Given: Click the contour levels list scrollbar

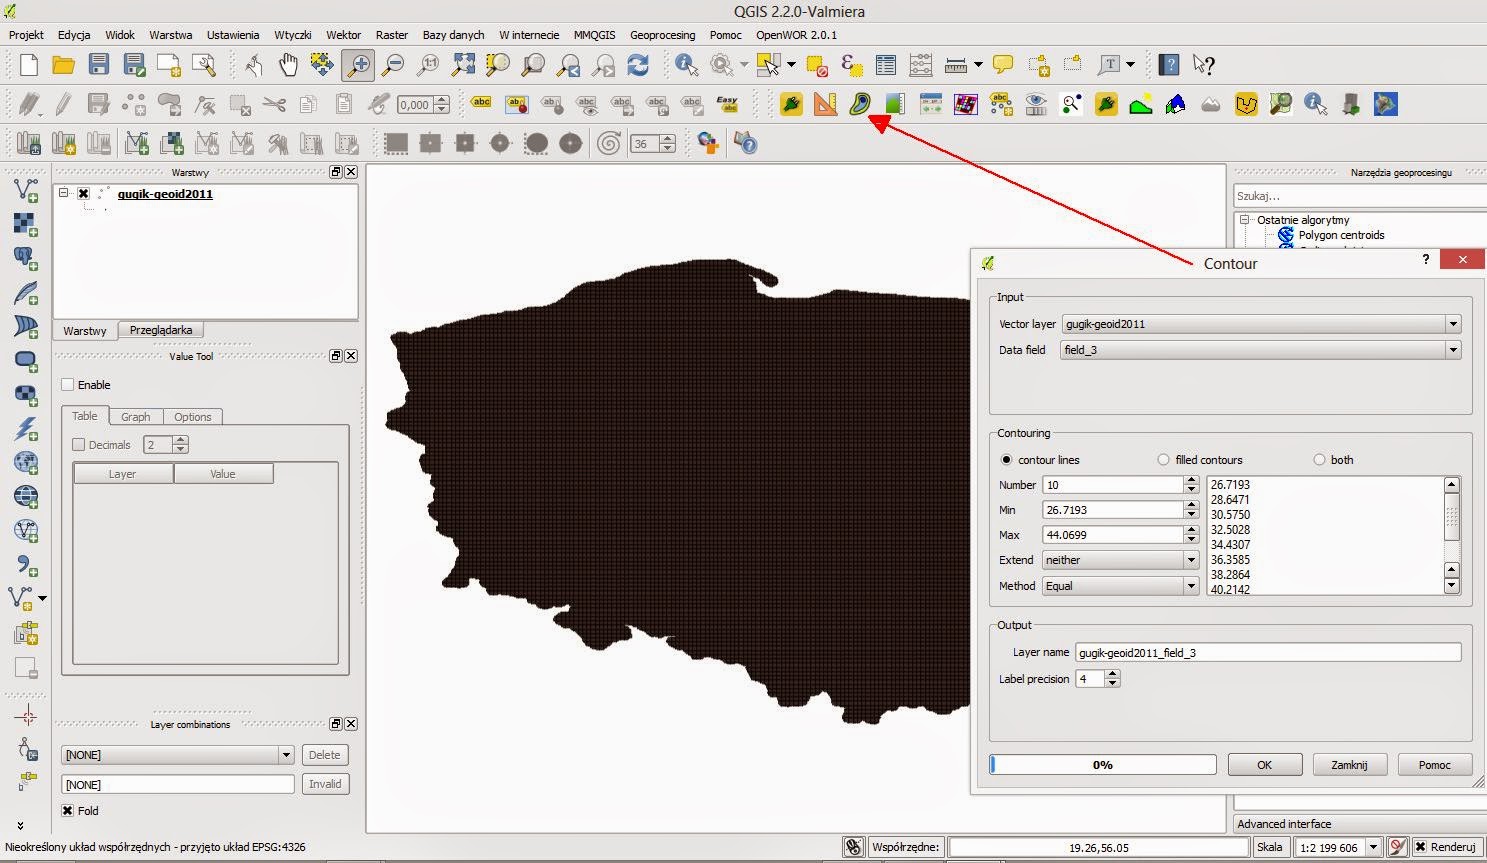Looking at the screenshot, I should point(1452,536).
